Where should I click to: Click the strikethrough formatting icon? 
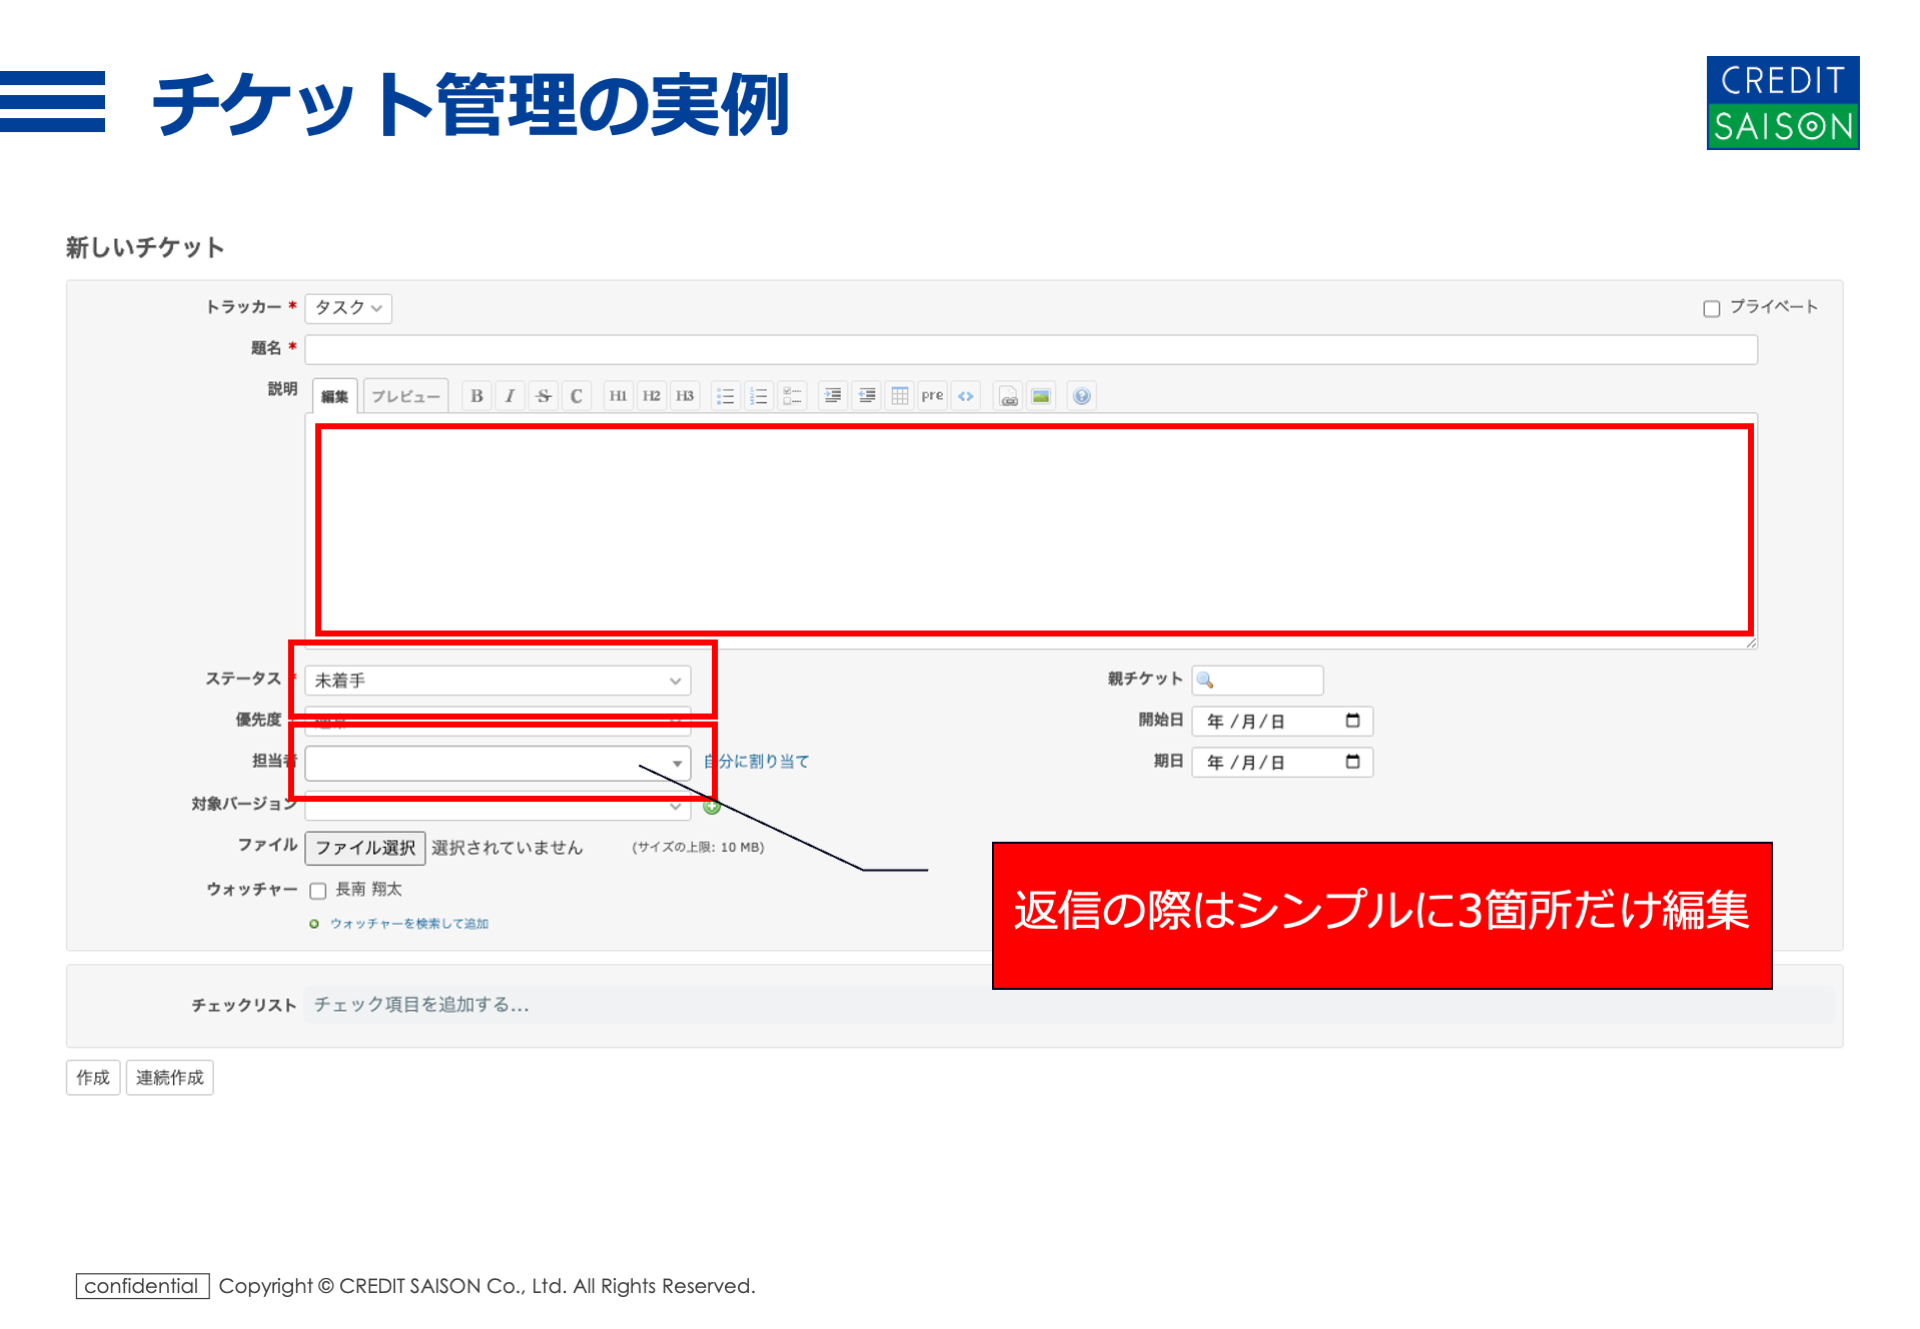(x=543, y=396)
